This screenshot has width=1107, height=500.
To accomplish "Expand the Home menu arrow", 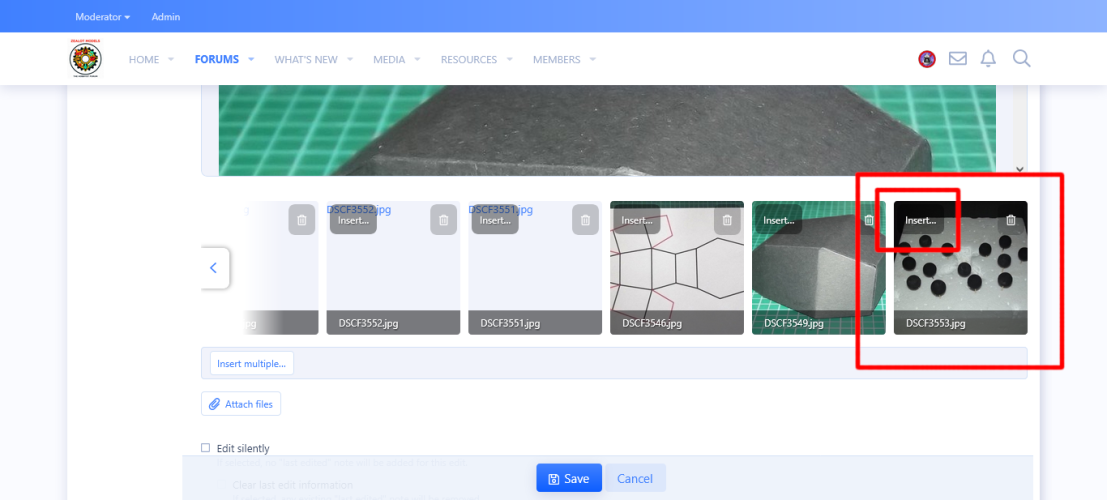I will [x=171, y=59].
